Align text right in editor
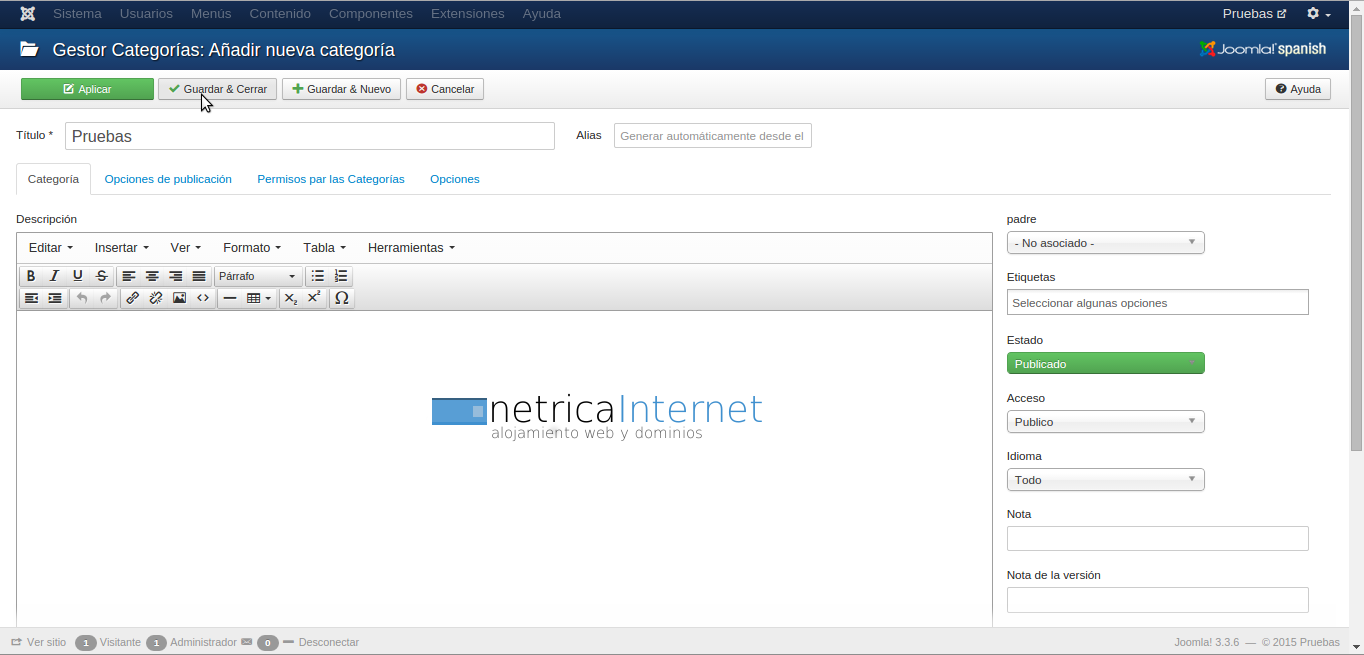 (x=176, y=276)
